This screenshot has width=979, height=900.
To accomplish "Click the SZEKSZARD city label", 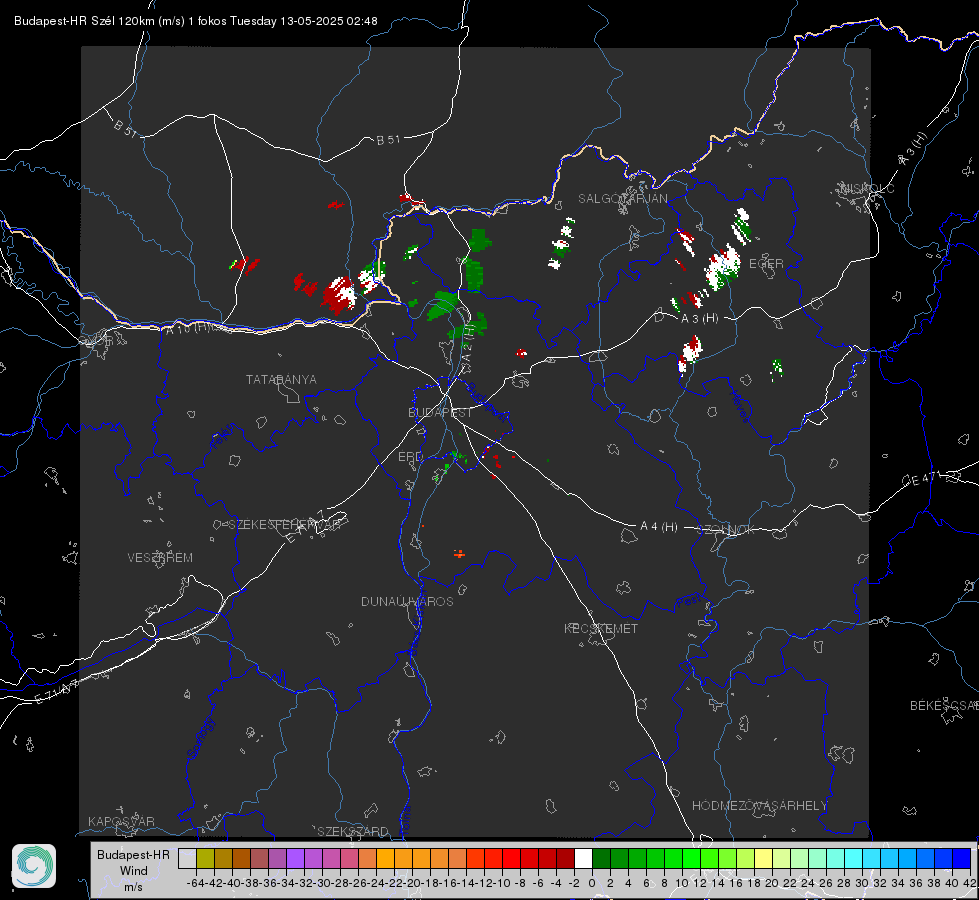I will coord(353,831).
